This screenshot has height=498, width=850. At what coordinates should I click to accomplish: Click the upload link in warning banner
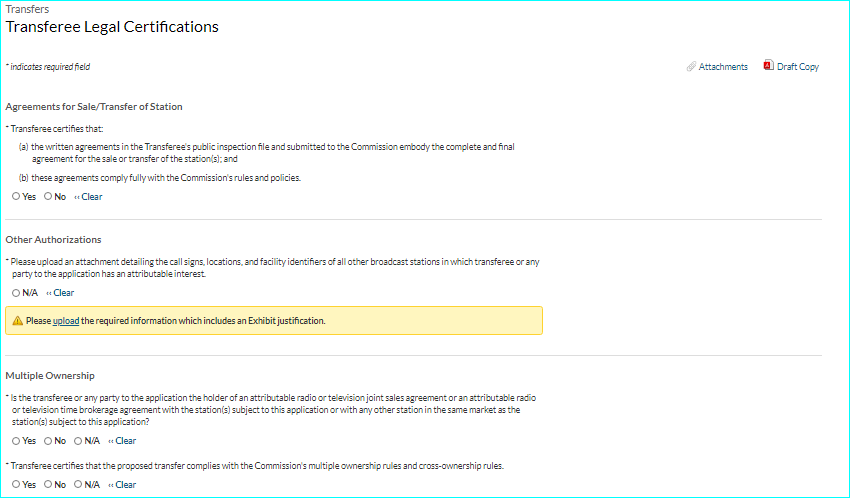click(x=66, y=321)
